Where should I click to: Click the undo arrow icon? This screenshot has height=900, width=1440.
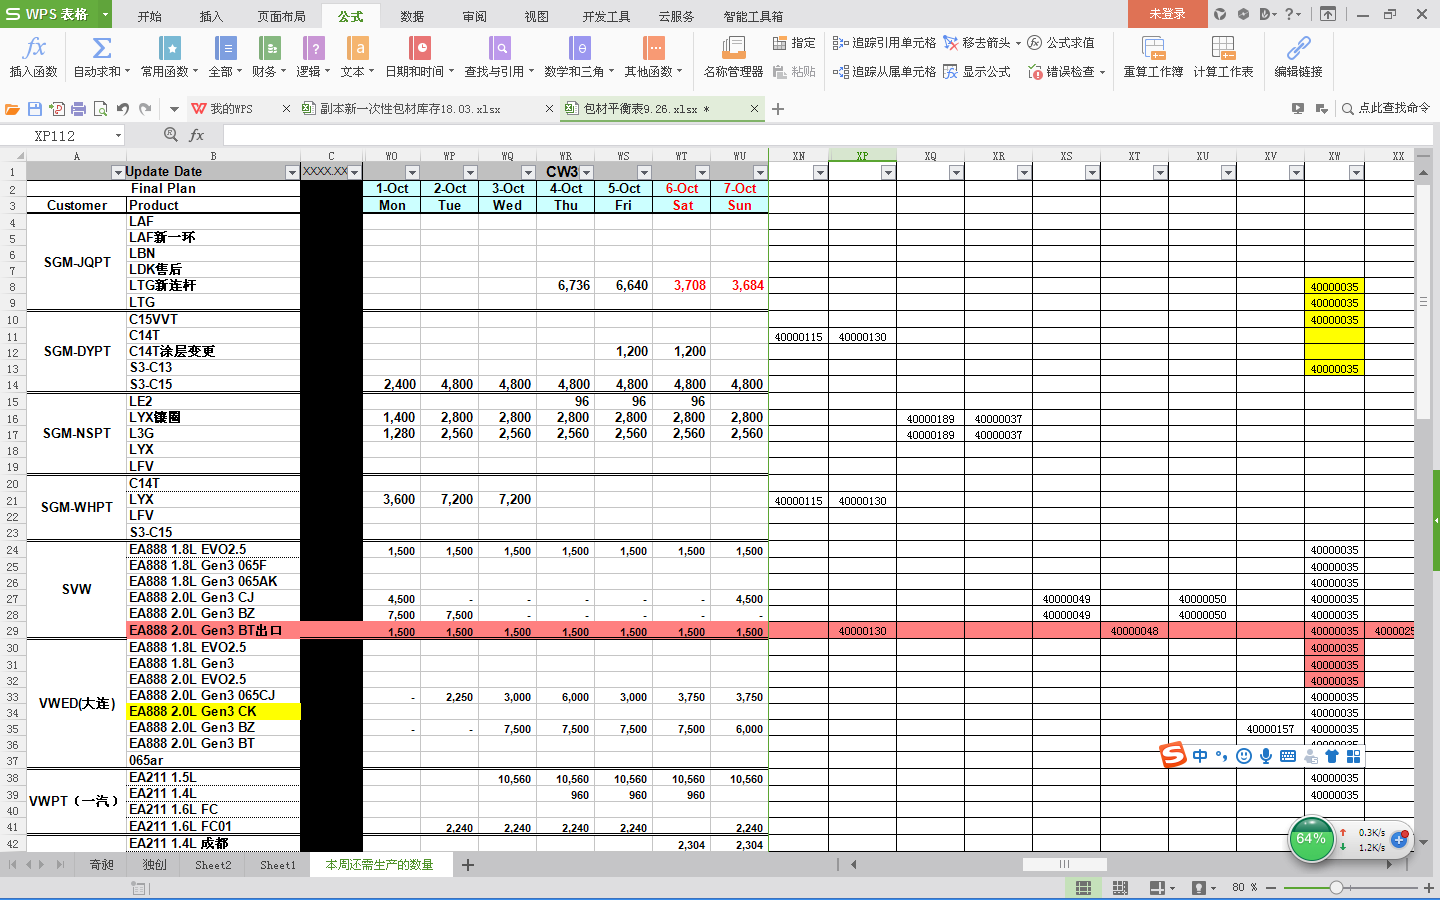coord(123,108)
